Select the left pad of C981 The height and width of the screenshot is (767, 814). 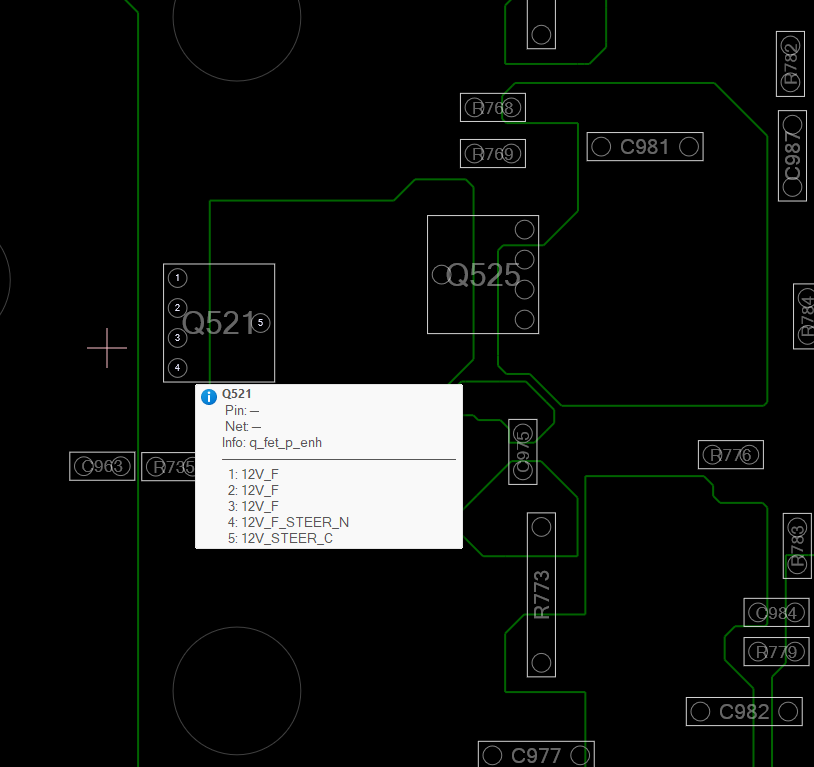click(601, 147)
